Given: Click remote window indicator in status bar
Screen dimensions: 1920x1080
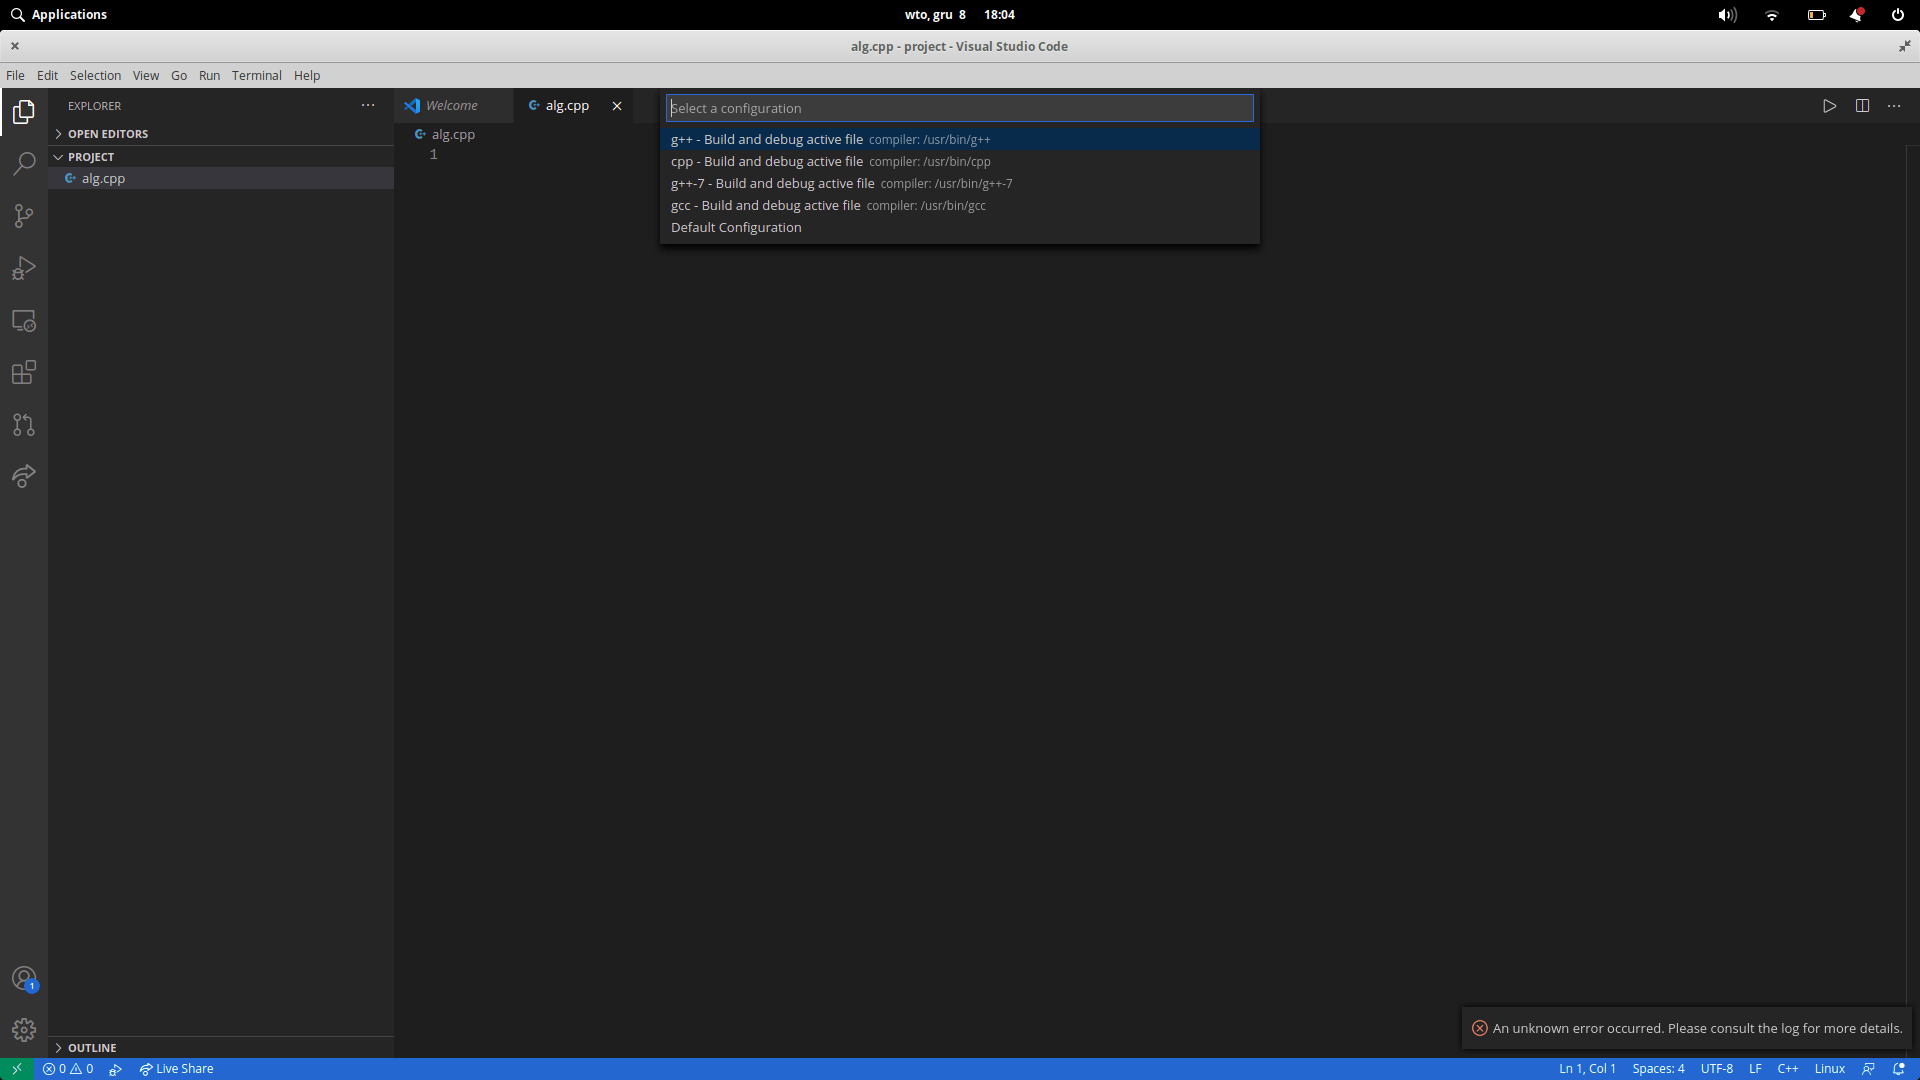Looking at the screenshot, I should pos(17,1069).
